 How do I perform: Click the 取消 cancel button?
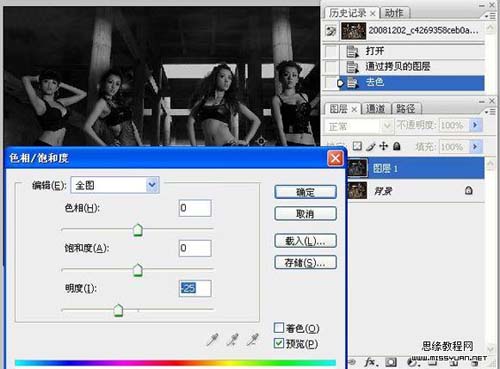(x=305, y=214)
